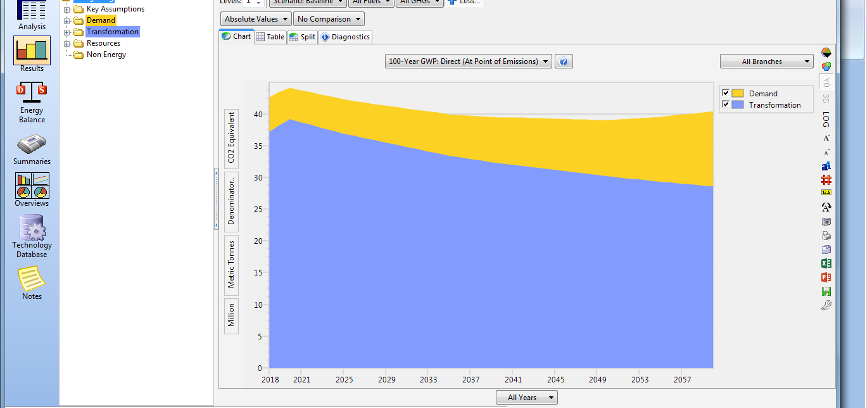Click the Million scale axis button

tap(231, 316)
